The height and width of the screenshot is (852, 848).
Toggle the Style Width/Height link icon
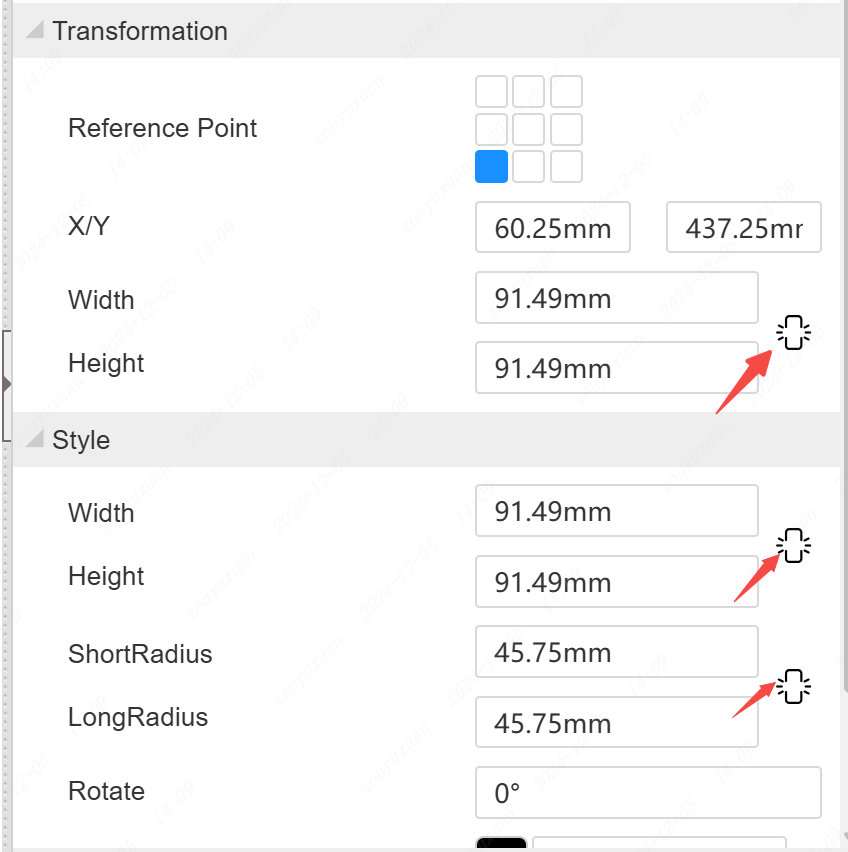pyautogui.click(x=794, y=546)
